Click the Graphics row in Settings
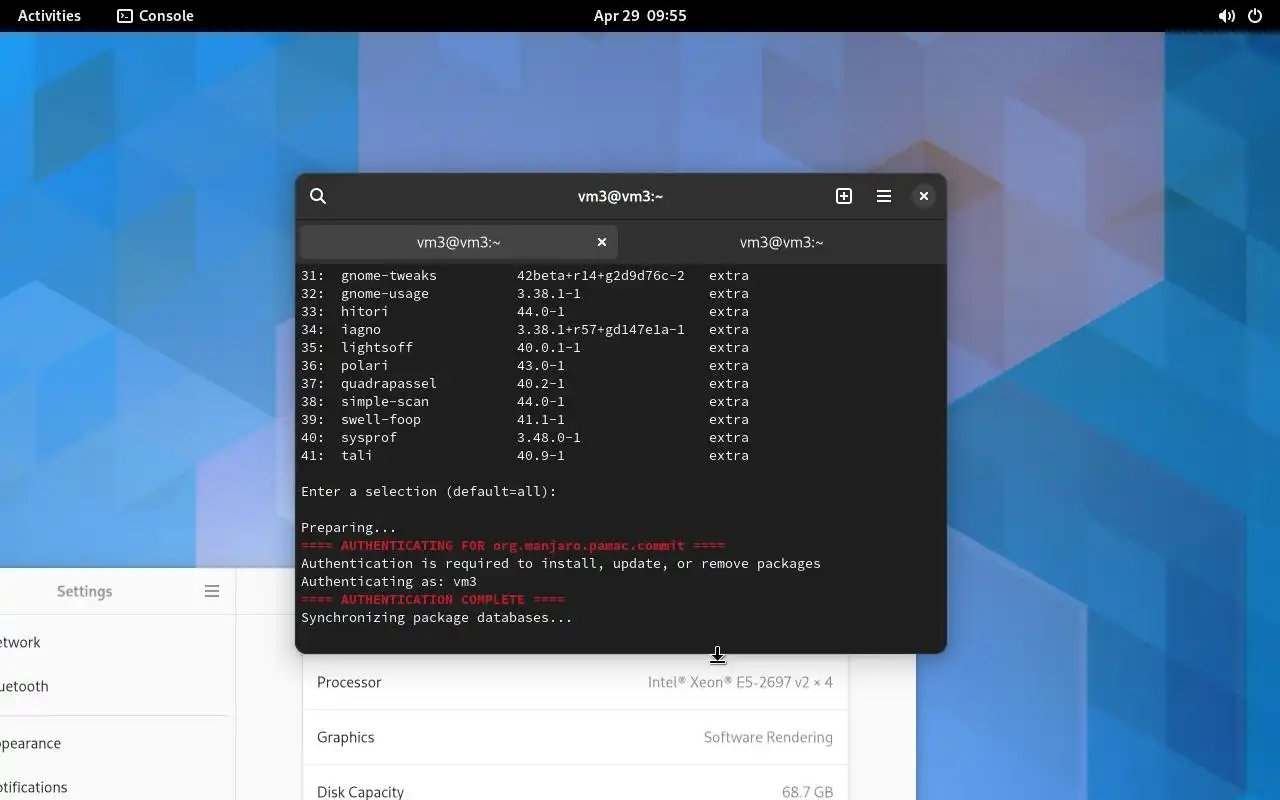The width and height of the screenshot is (1280, 800). (x=575, y=737)
